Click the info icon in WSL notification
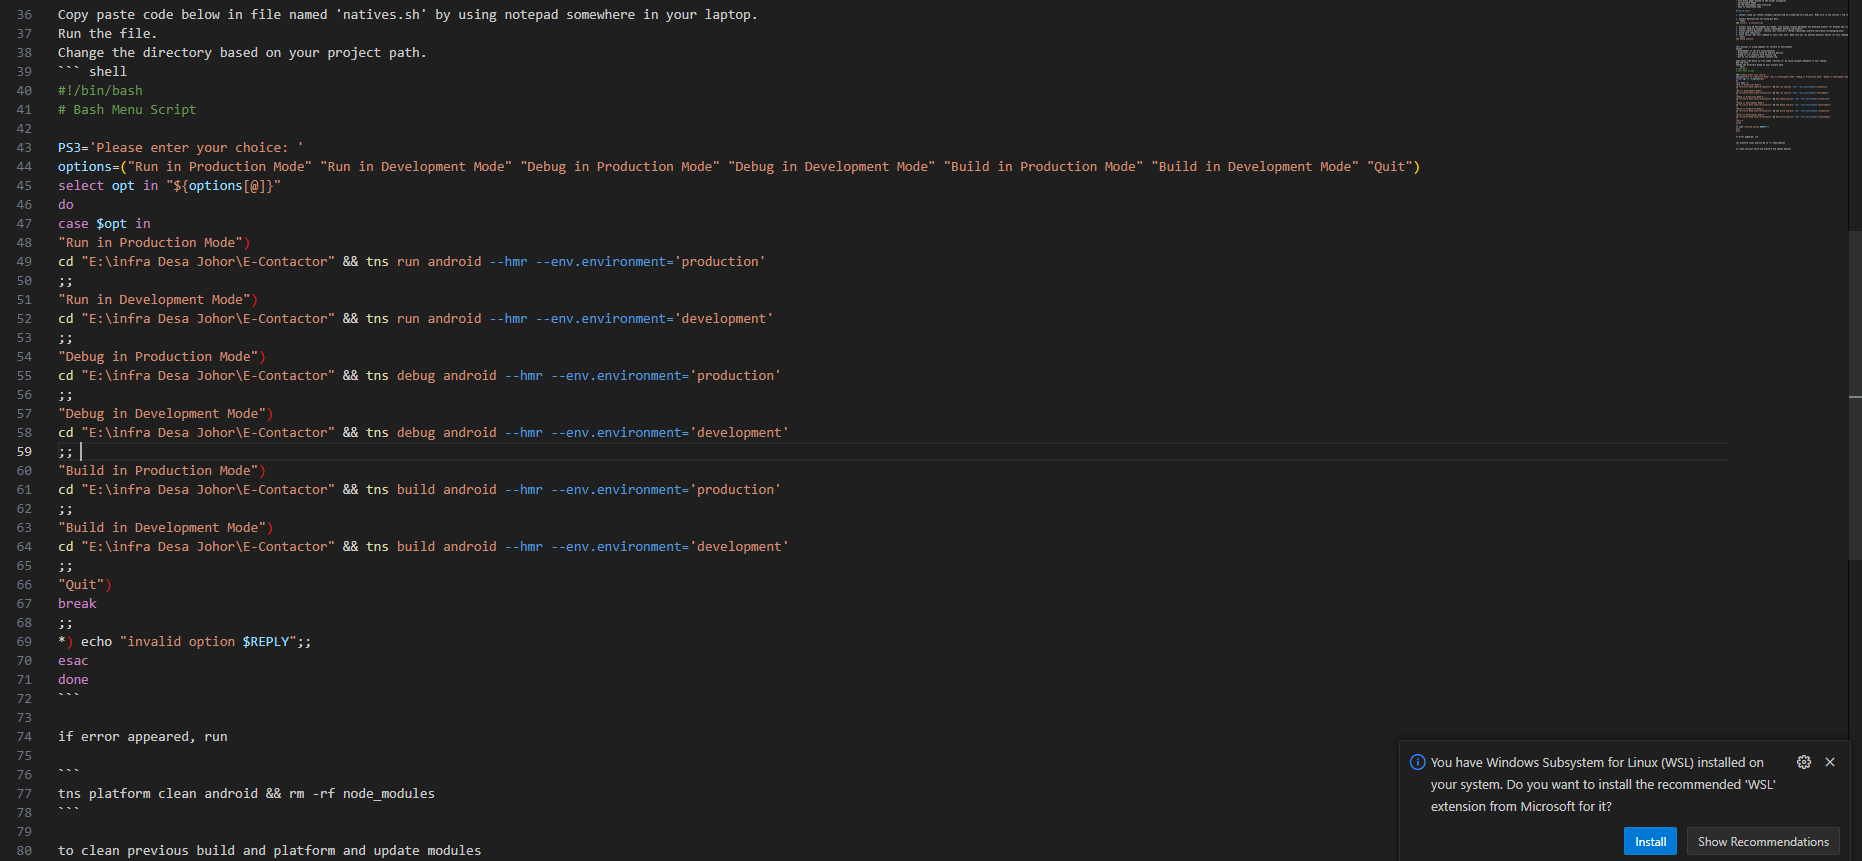Viewport: 1862px width, 861px height. coord(1417,762)
